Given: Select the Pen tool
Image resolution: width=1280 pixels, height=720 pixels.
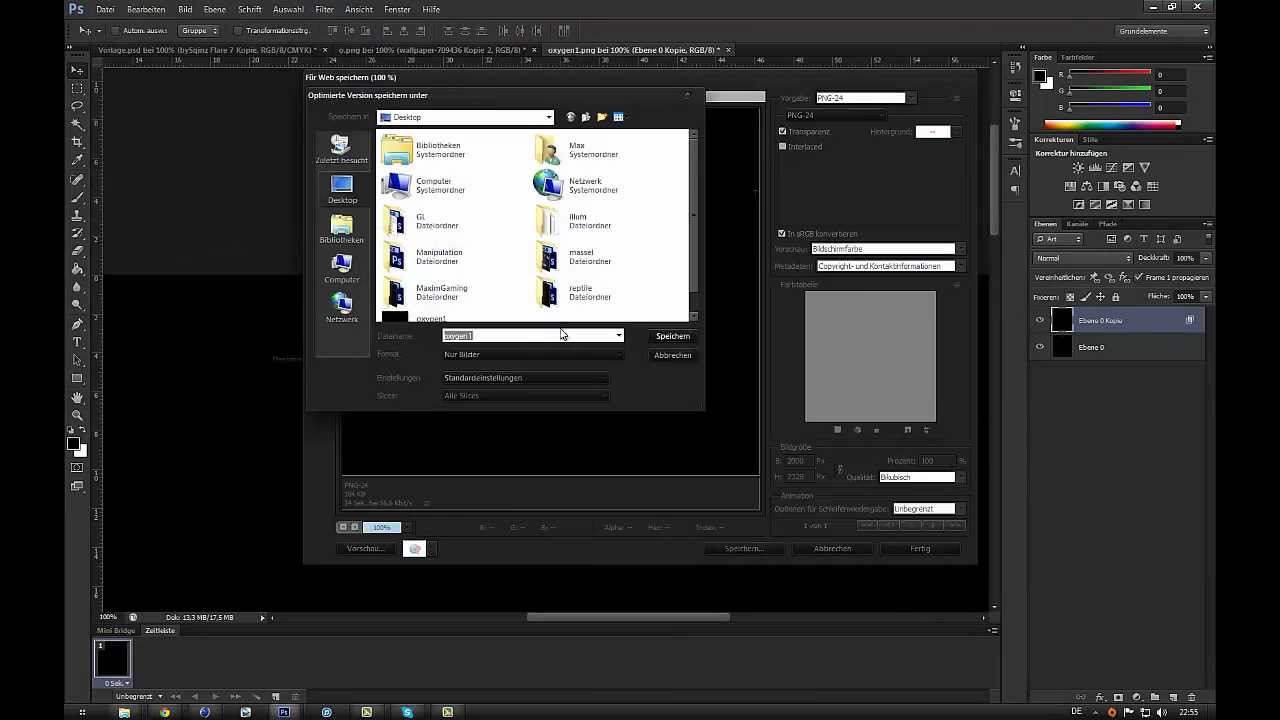Looking at the screenshot, I should pos(77,324).
